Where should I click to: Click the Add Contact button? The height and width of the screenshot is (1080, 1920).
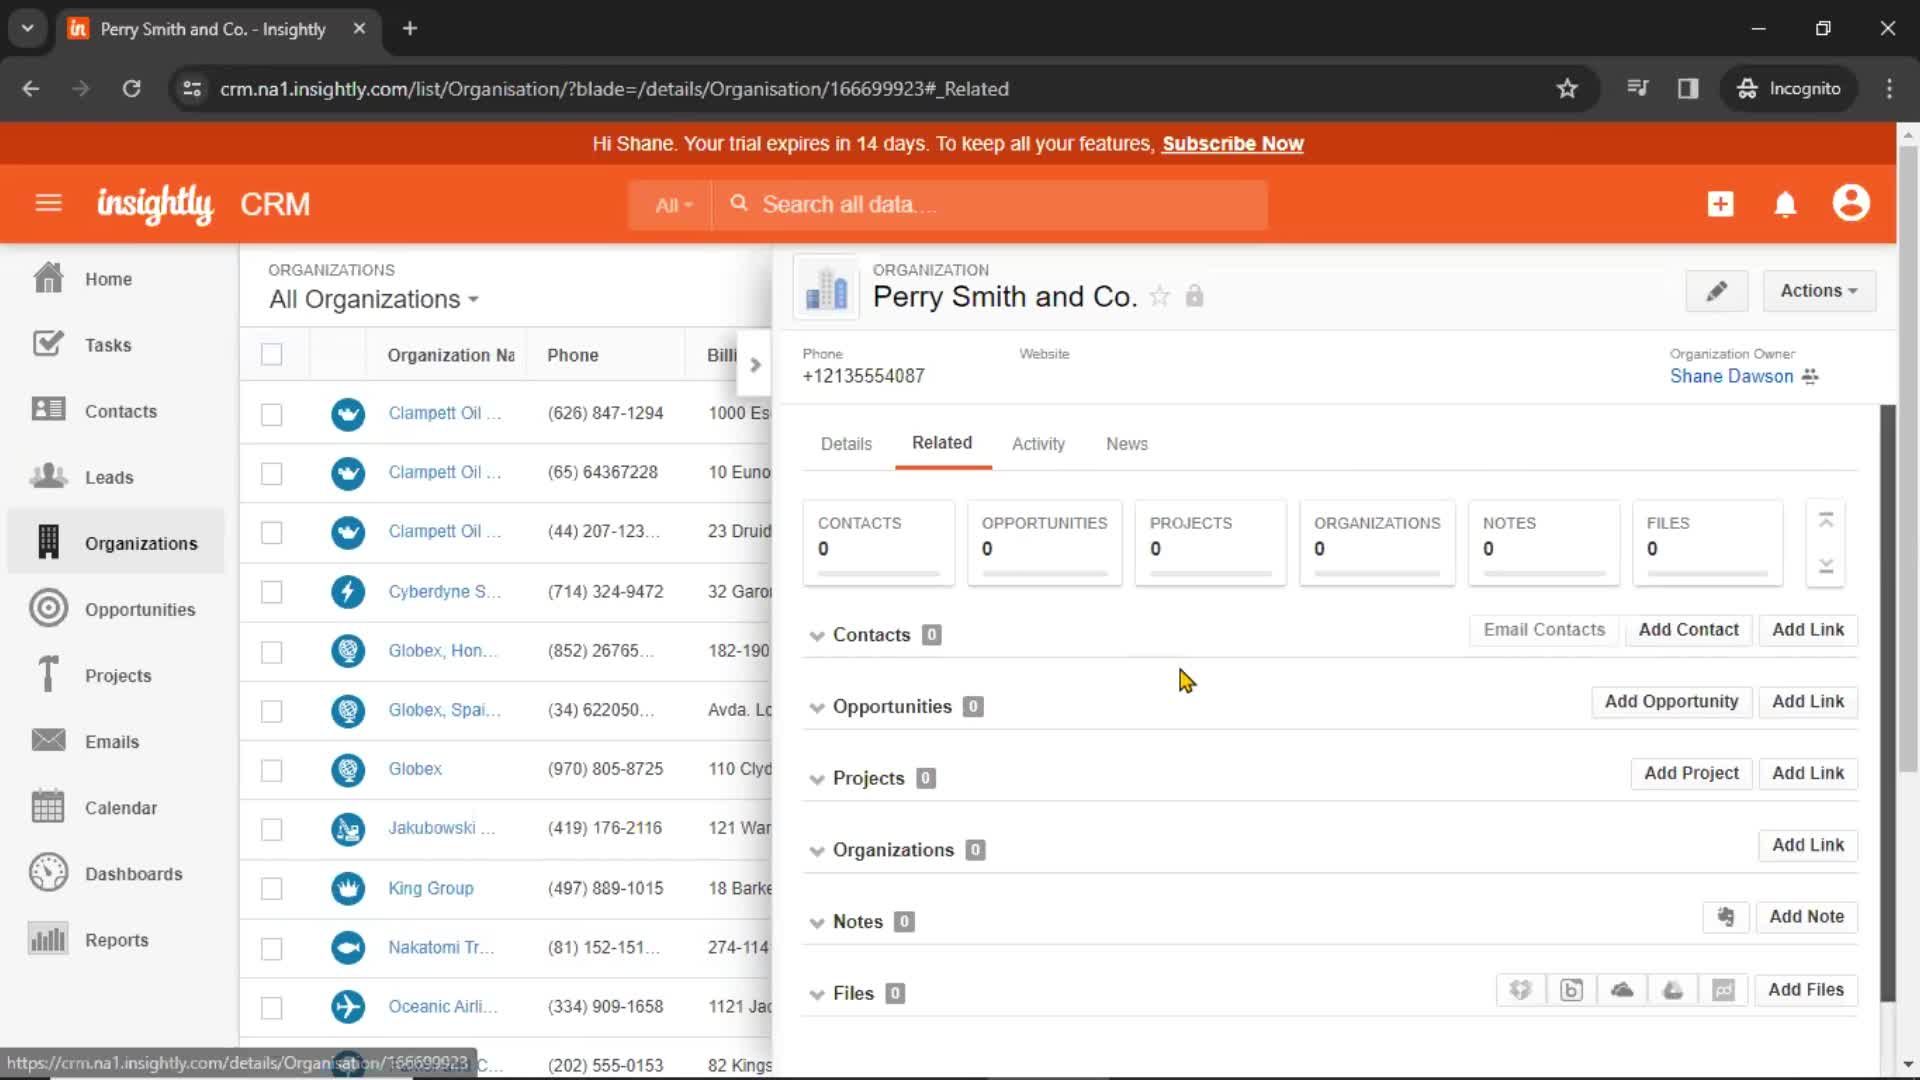tap(1688, 630)
